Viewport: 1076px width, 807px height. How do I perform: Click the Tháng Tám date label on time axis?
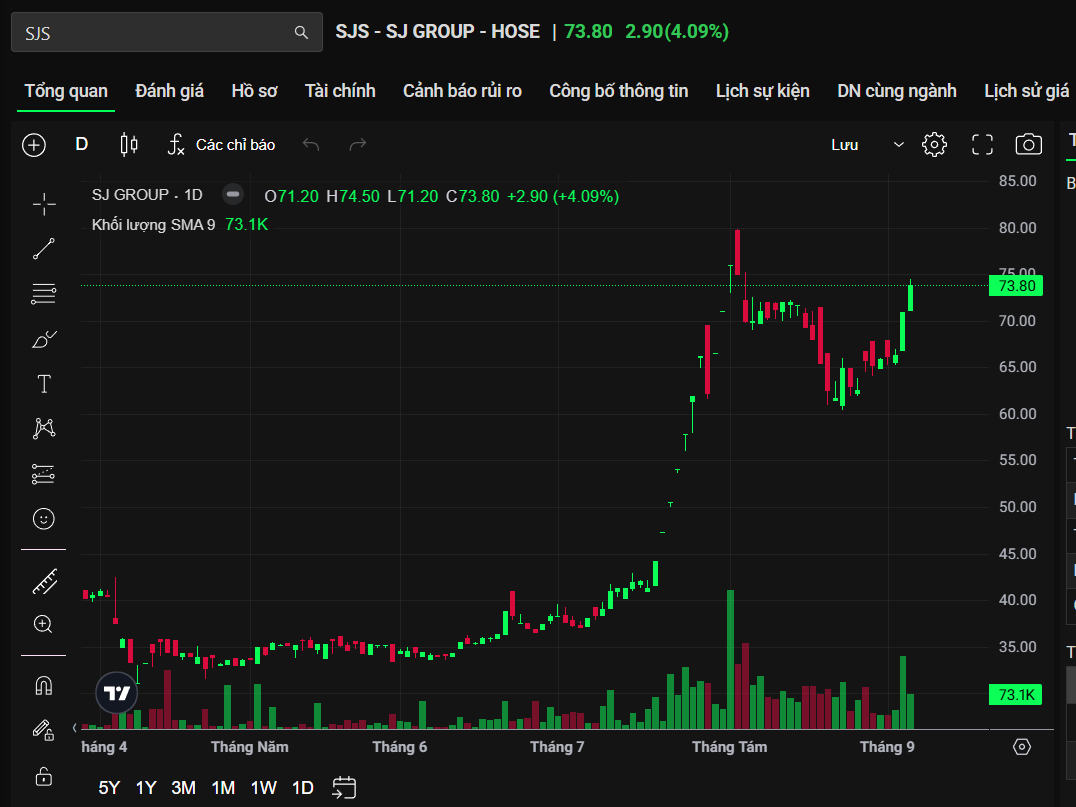[x=729, y=747]
